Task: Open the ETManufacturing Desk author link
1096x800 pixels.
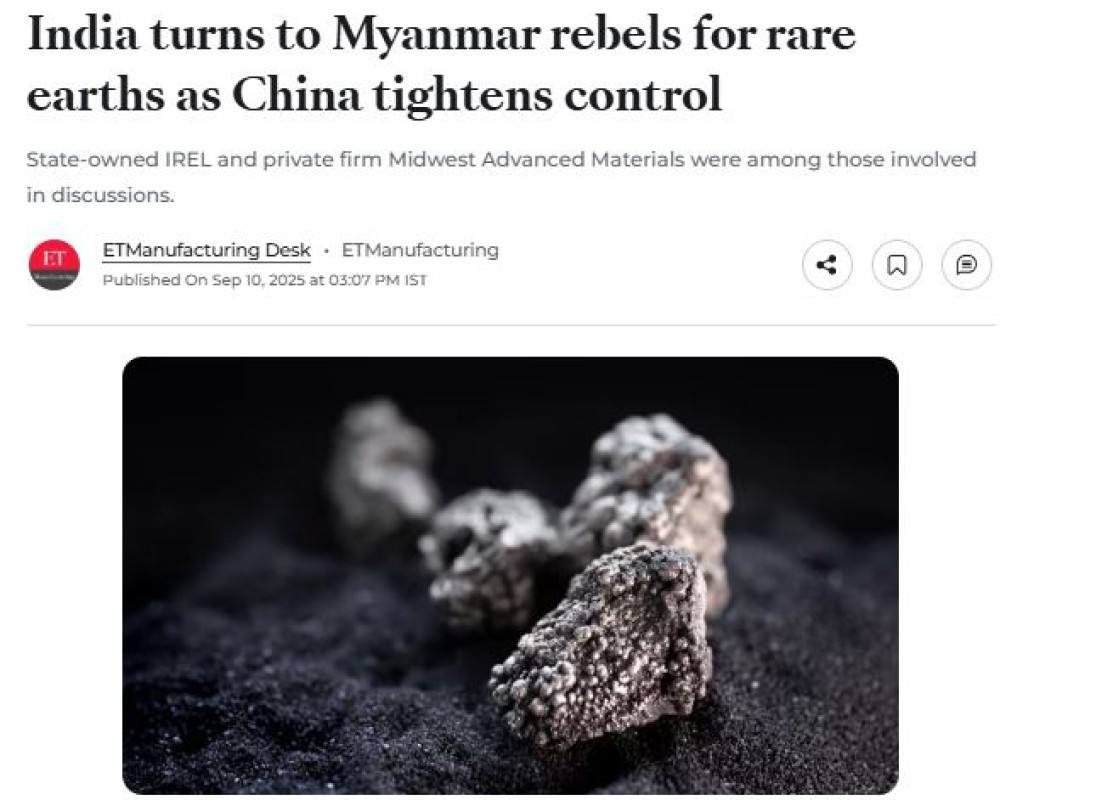Action: click(206, 250)
